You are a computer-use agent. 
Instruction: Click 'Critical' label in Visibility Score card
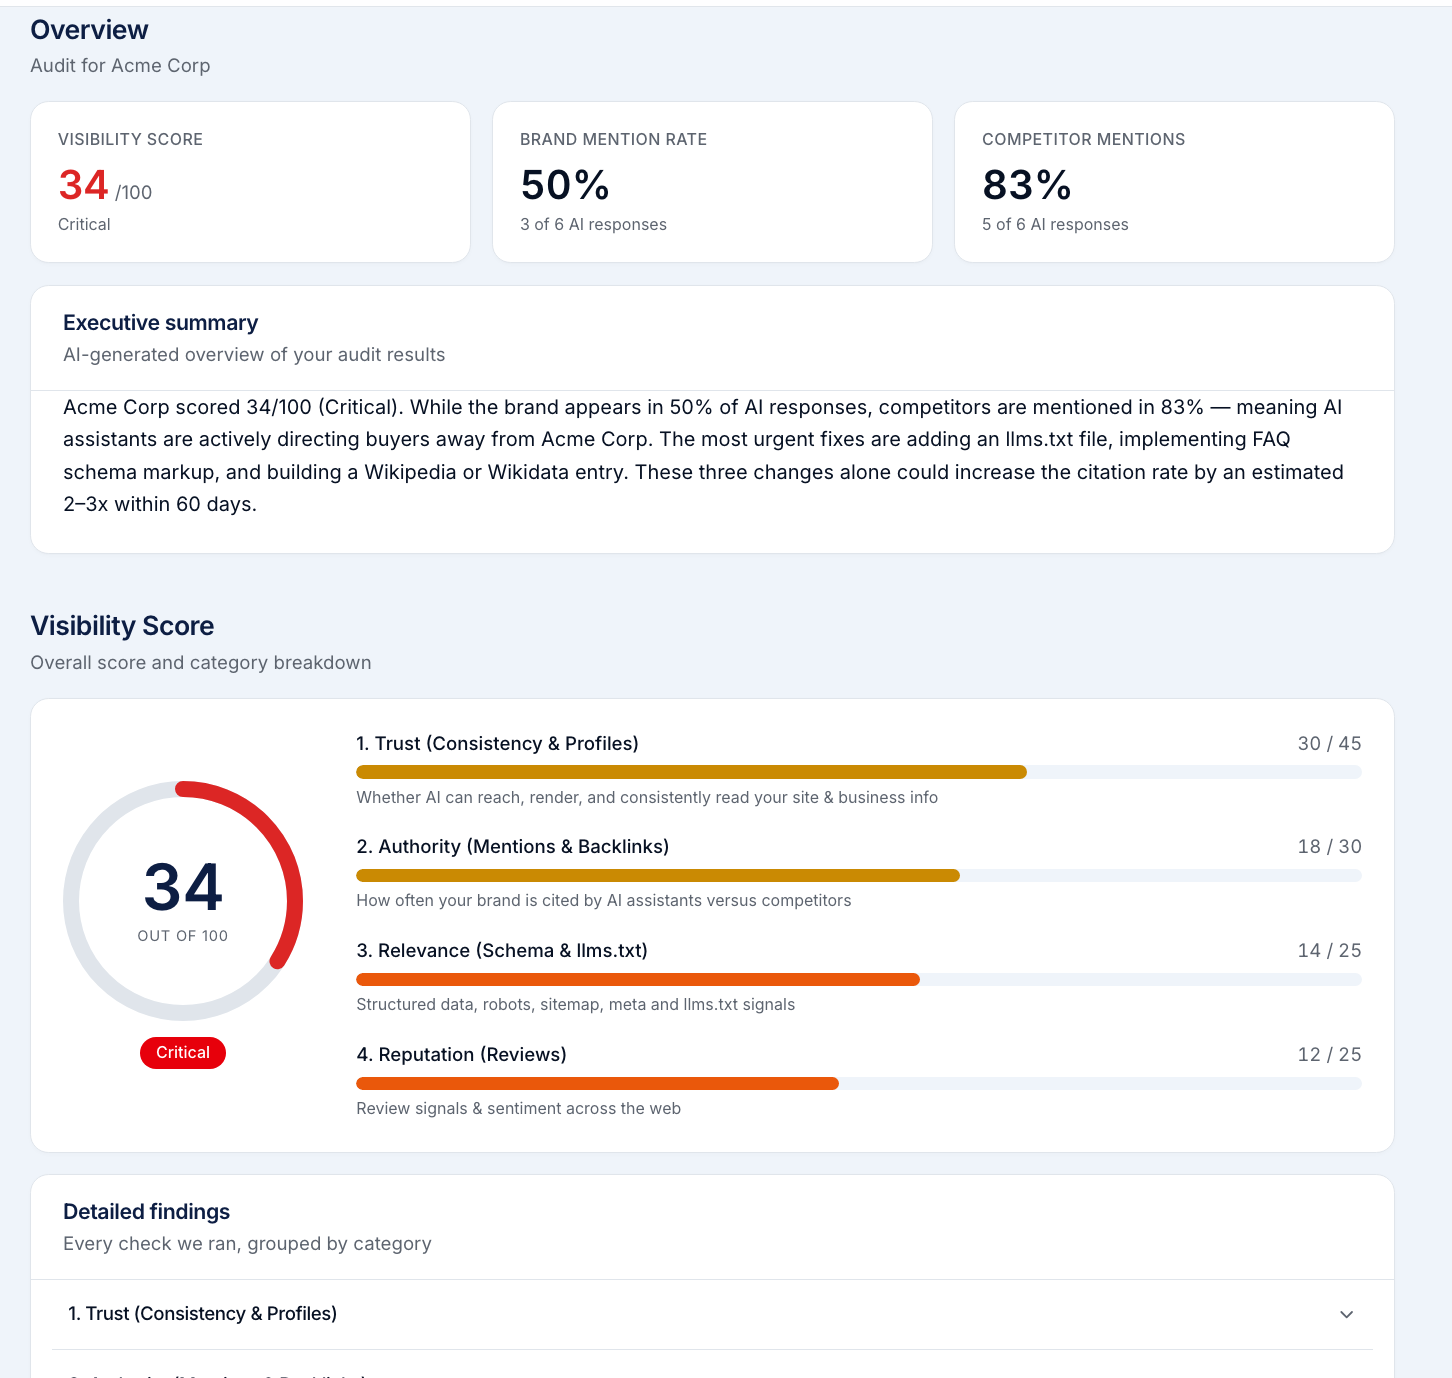click(x=84, y=225)
